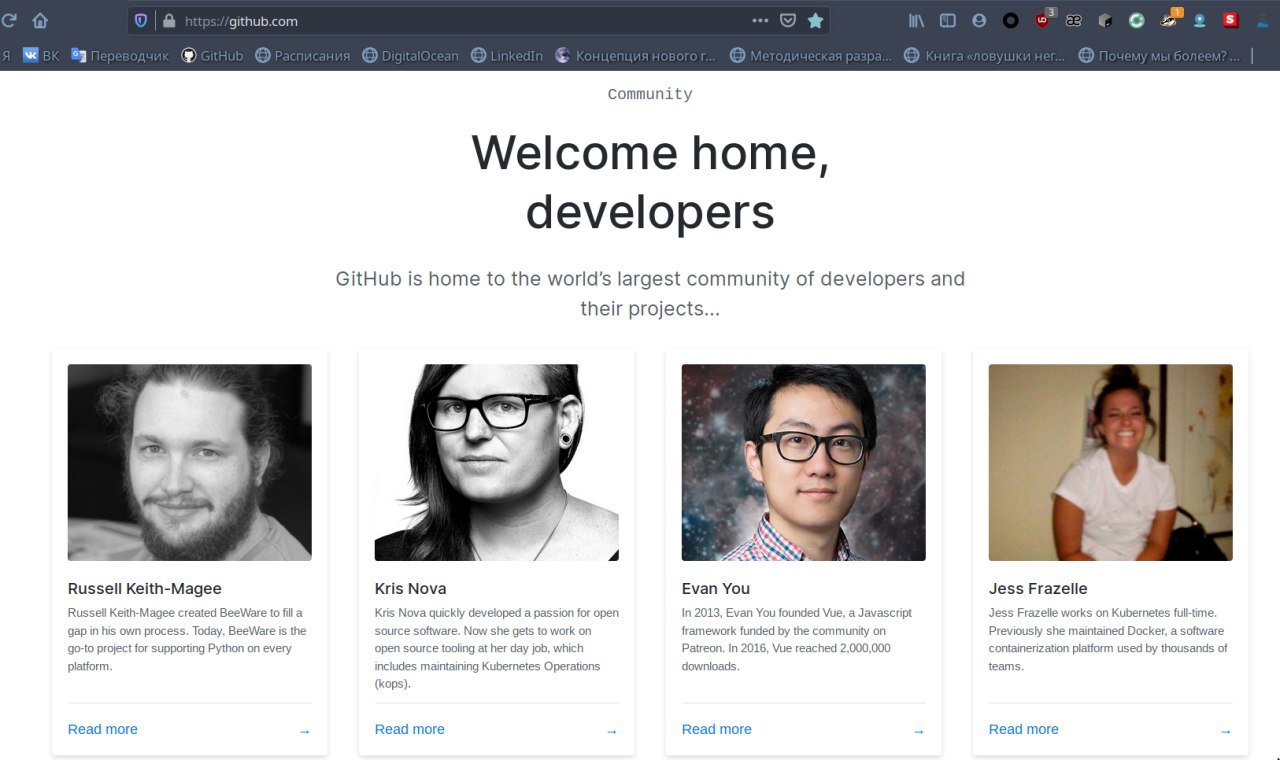
Task: Show site security info via padlock icon
Action: point(169,20)
